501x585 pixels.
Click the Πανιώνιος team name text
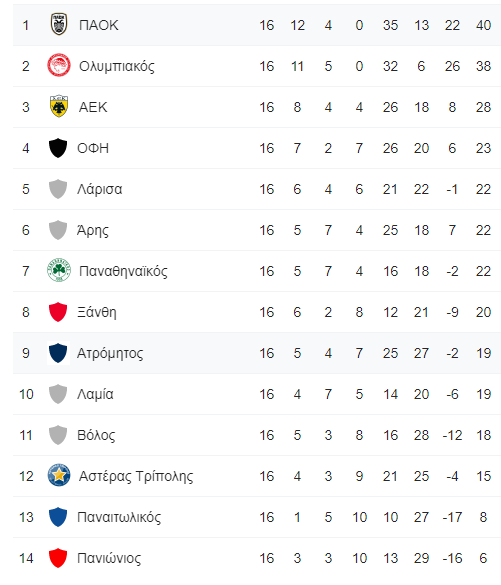[109, 559]
